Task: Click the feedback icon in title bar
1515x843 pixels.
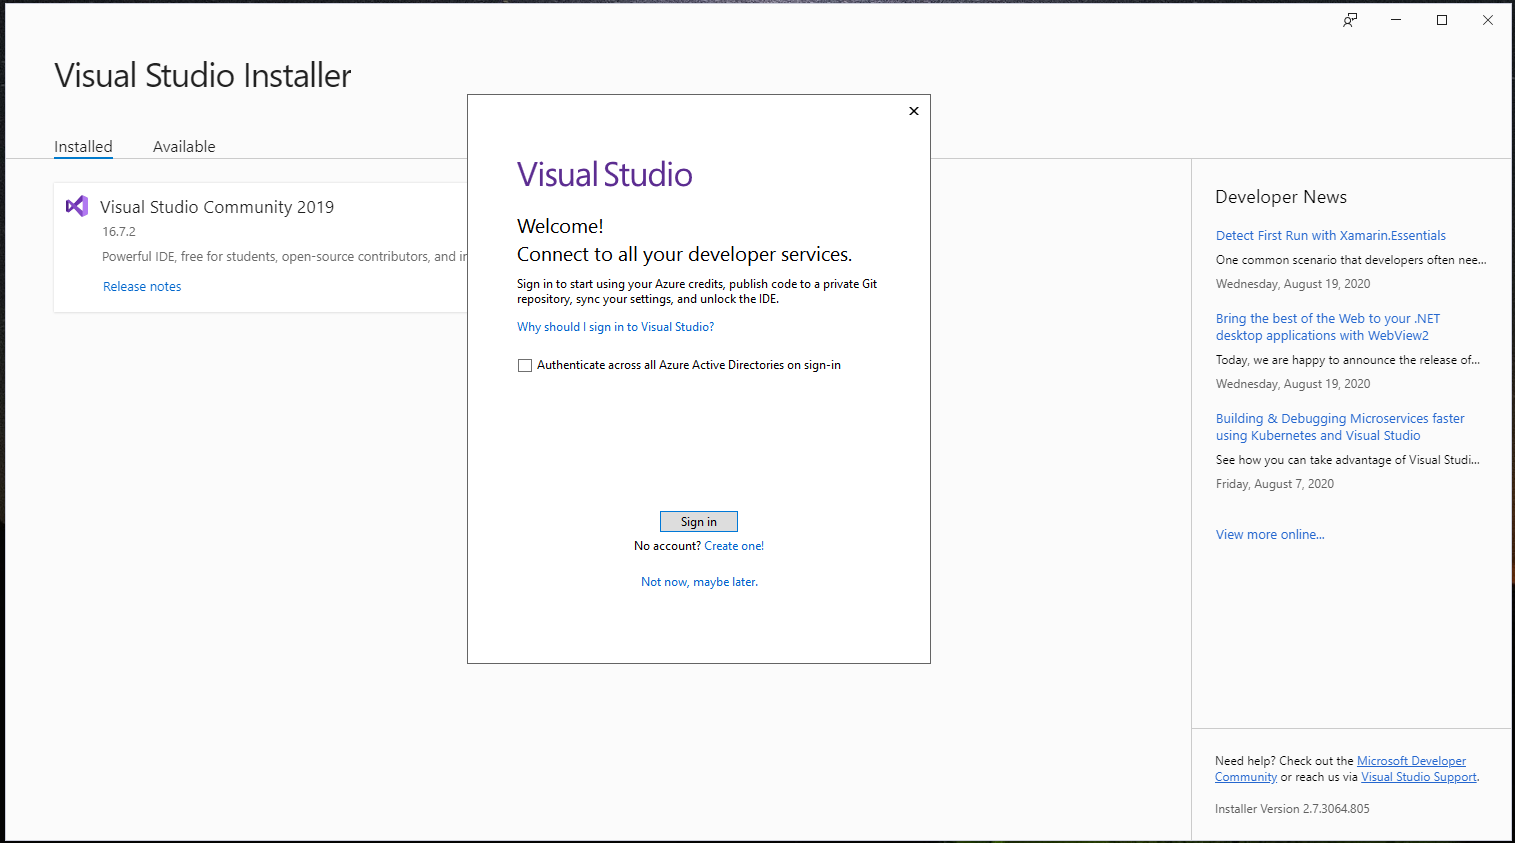Action: pyautogui.click(x=1350, y=20)
